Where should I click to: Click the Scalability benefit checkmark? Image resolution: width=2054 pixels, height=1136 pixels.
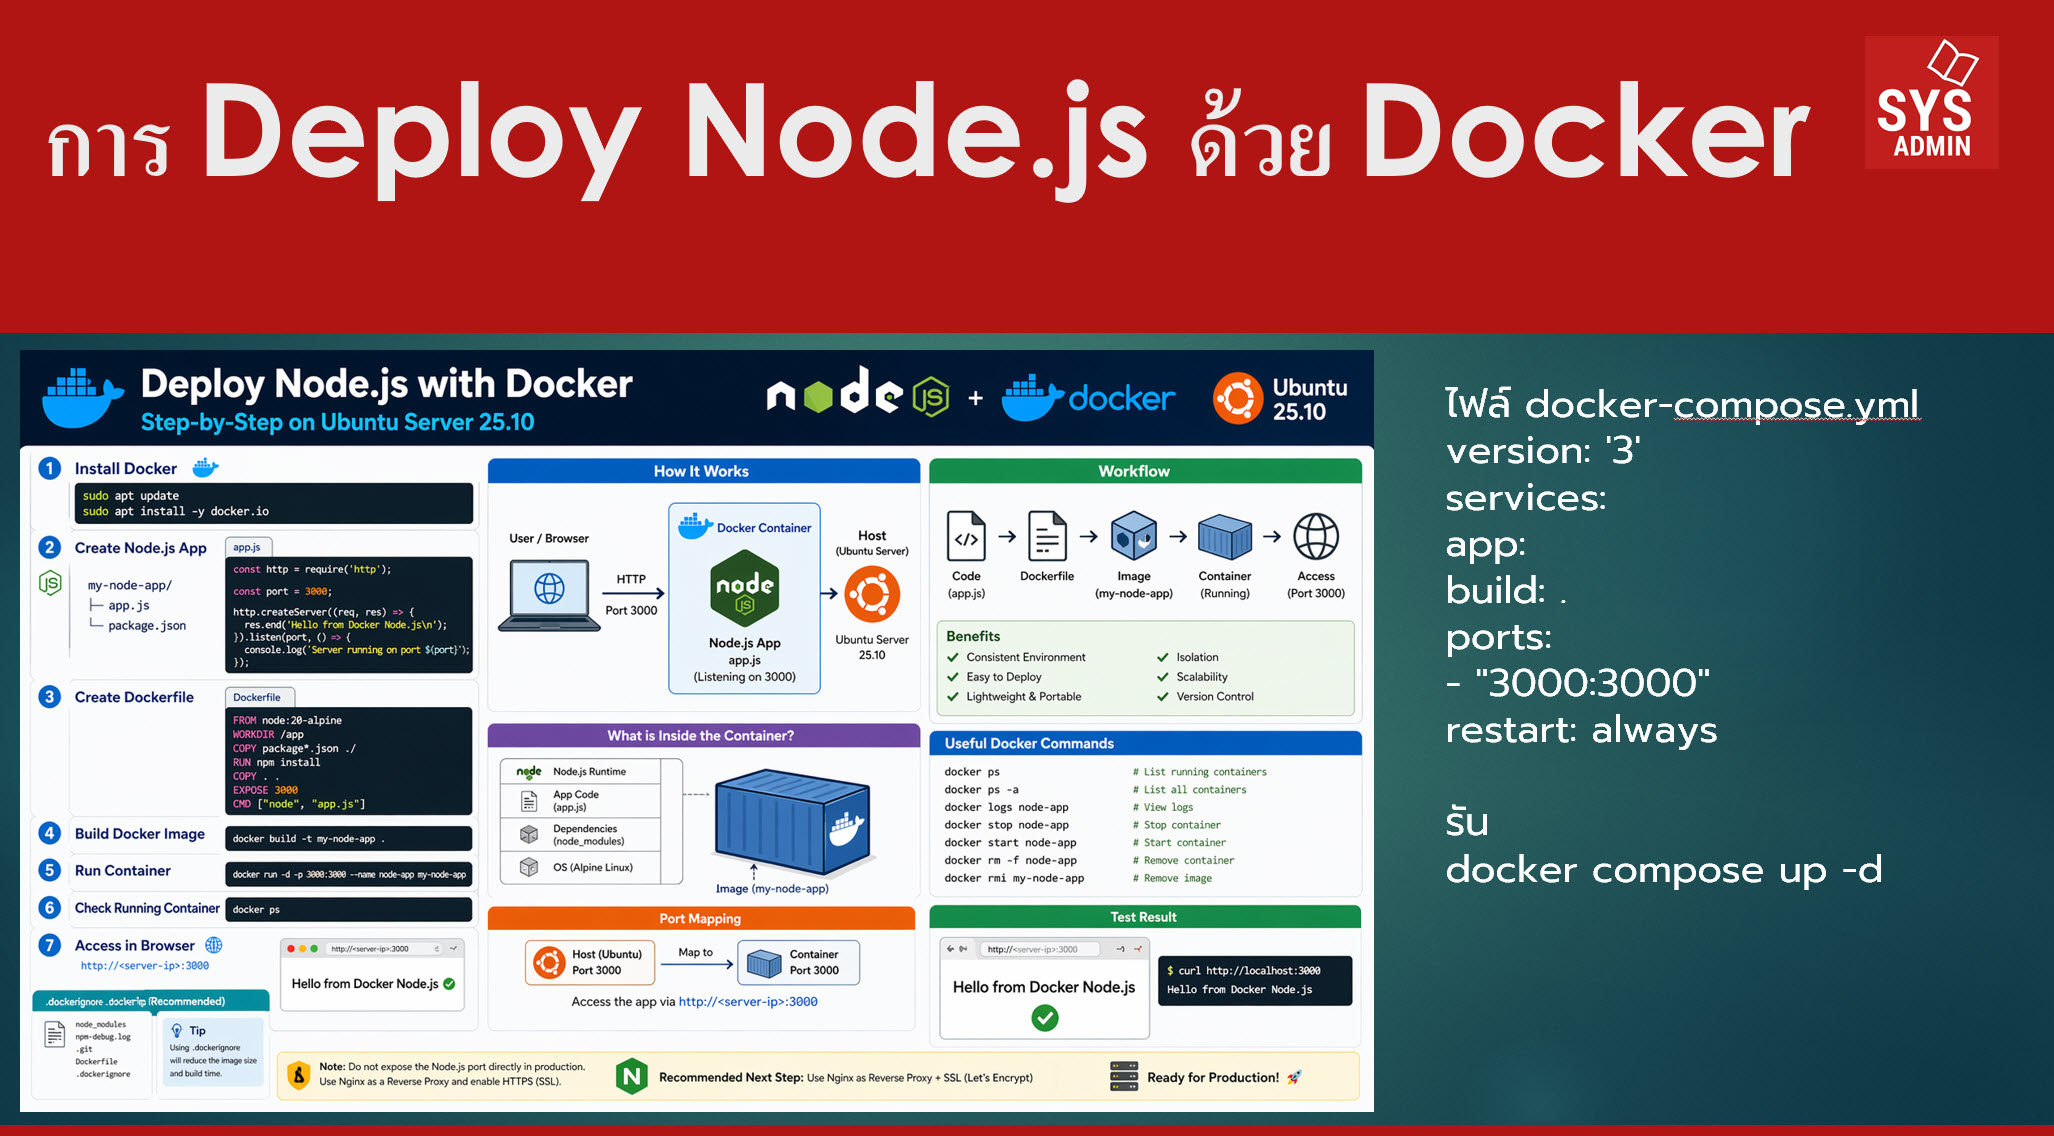pos(1163,677)
